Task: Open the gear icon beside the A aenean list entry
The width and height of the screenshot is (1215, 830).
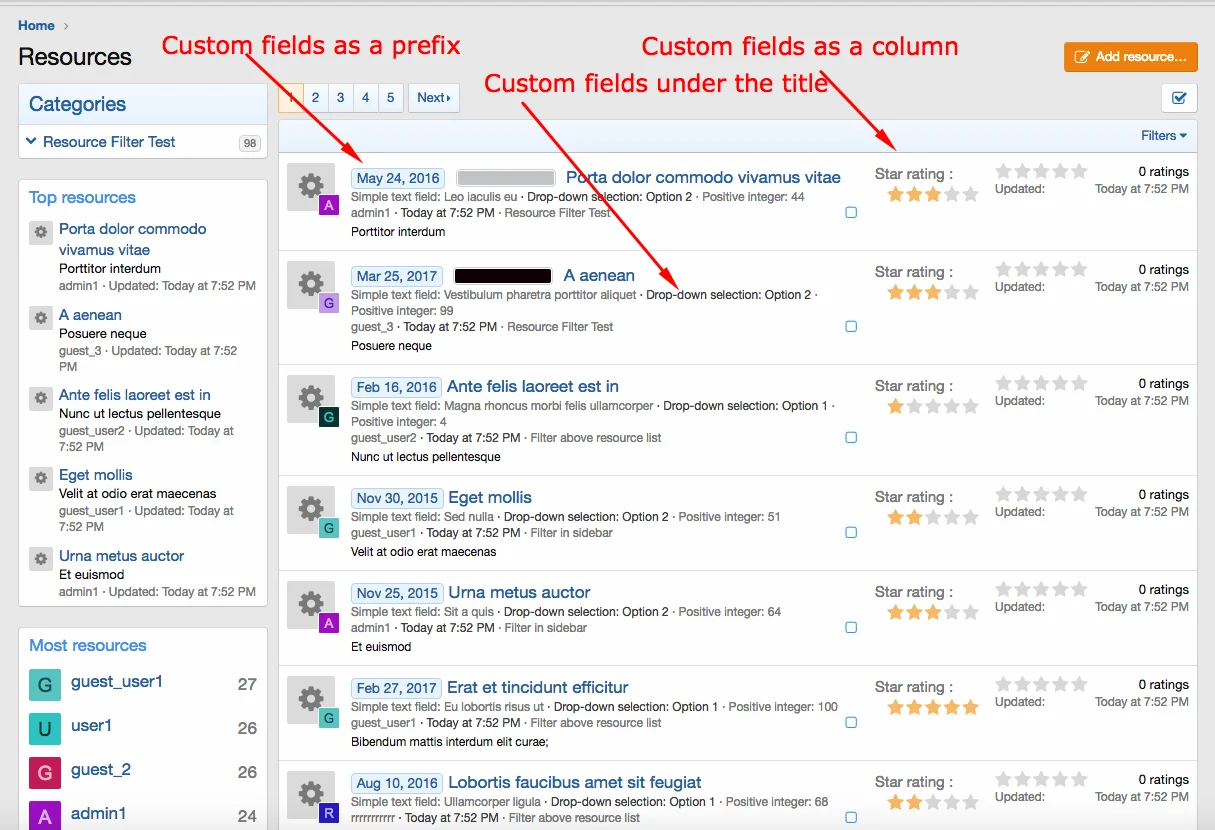Action: [x=311, y=285]
